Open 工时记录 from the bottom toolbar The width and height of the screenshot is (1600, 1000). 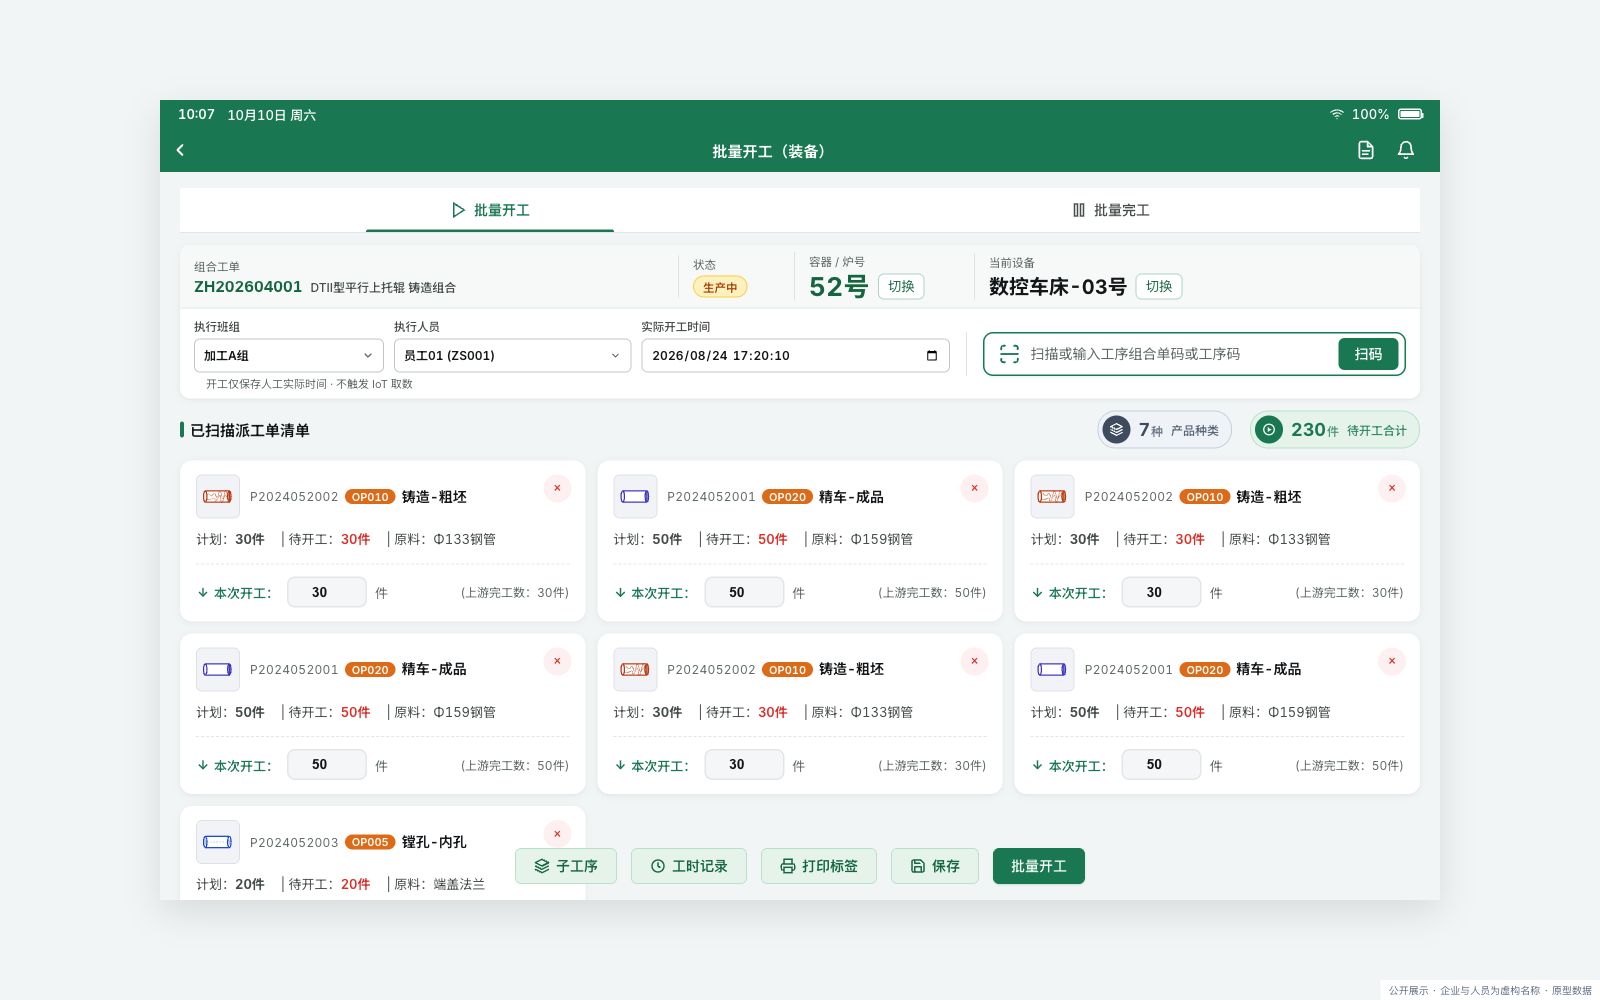point(689,866)
